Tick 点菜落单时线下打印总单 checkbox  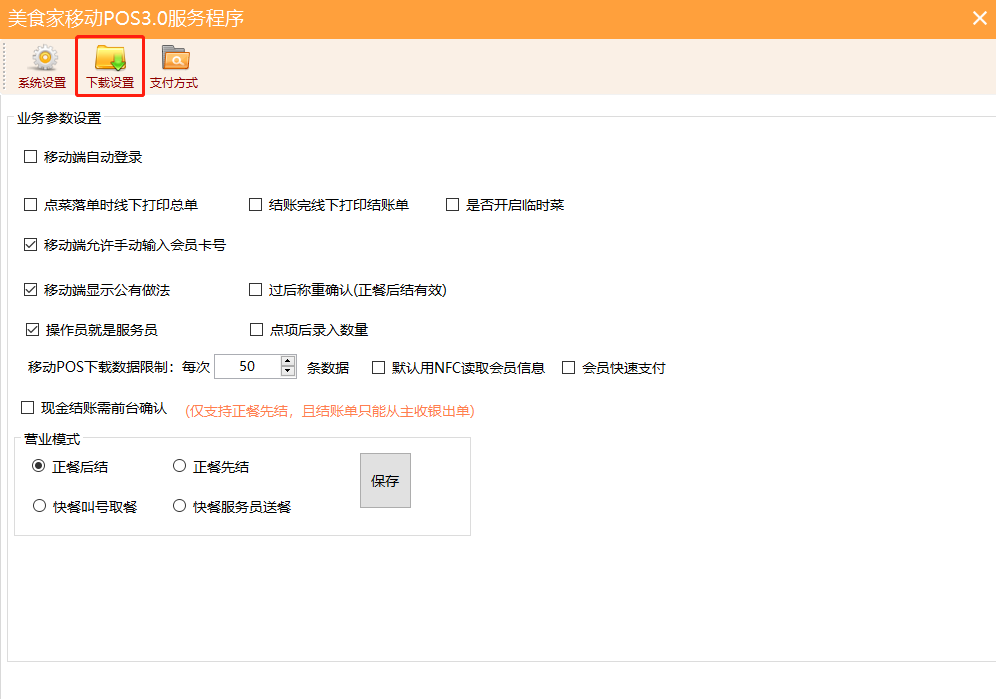click(x=31, y=205)
